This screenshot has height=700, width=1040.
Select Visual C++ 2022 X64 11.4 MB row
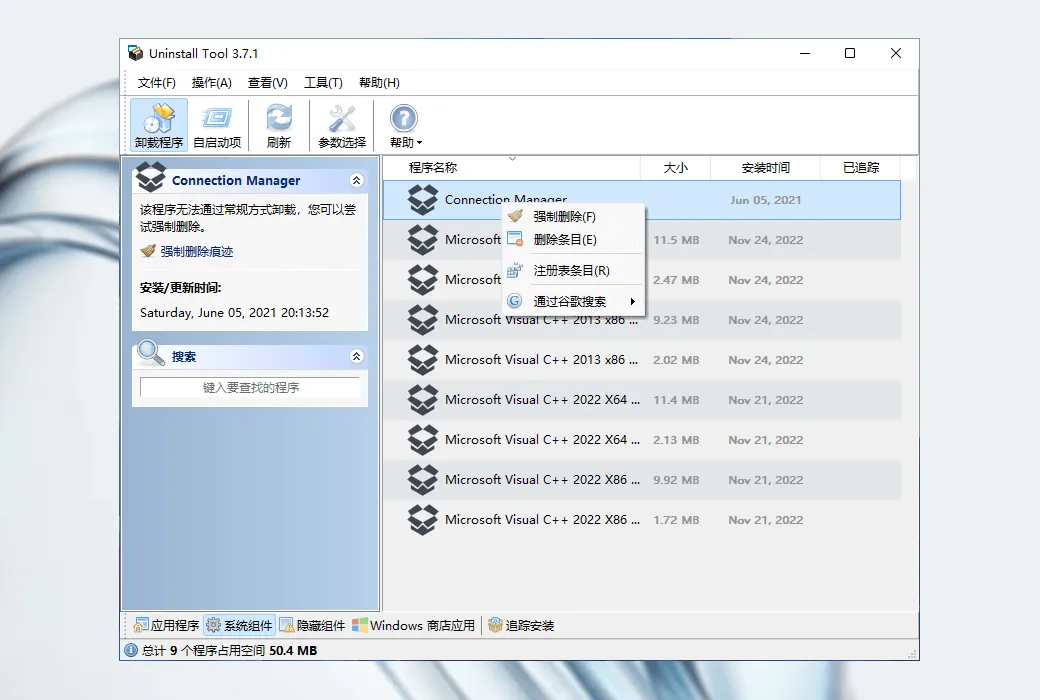point(641,400)
